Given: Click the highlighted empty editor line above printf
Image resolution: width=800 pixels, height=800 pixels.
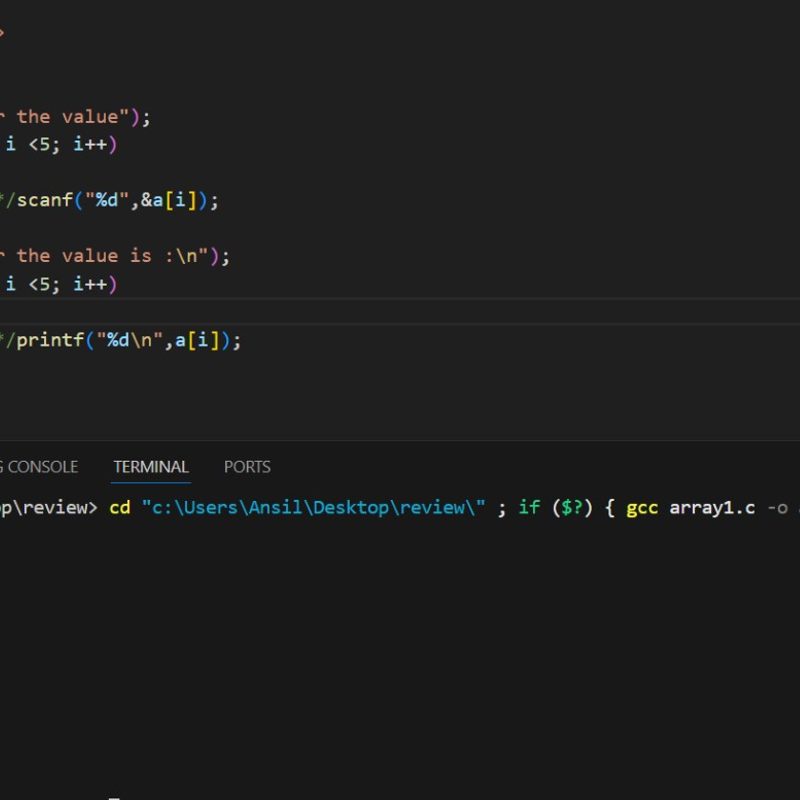Looking at the screenshot, I should tap(400, 311).
